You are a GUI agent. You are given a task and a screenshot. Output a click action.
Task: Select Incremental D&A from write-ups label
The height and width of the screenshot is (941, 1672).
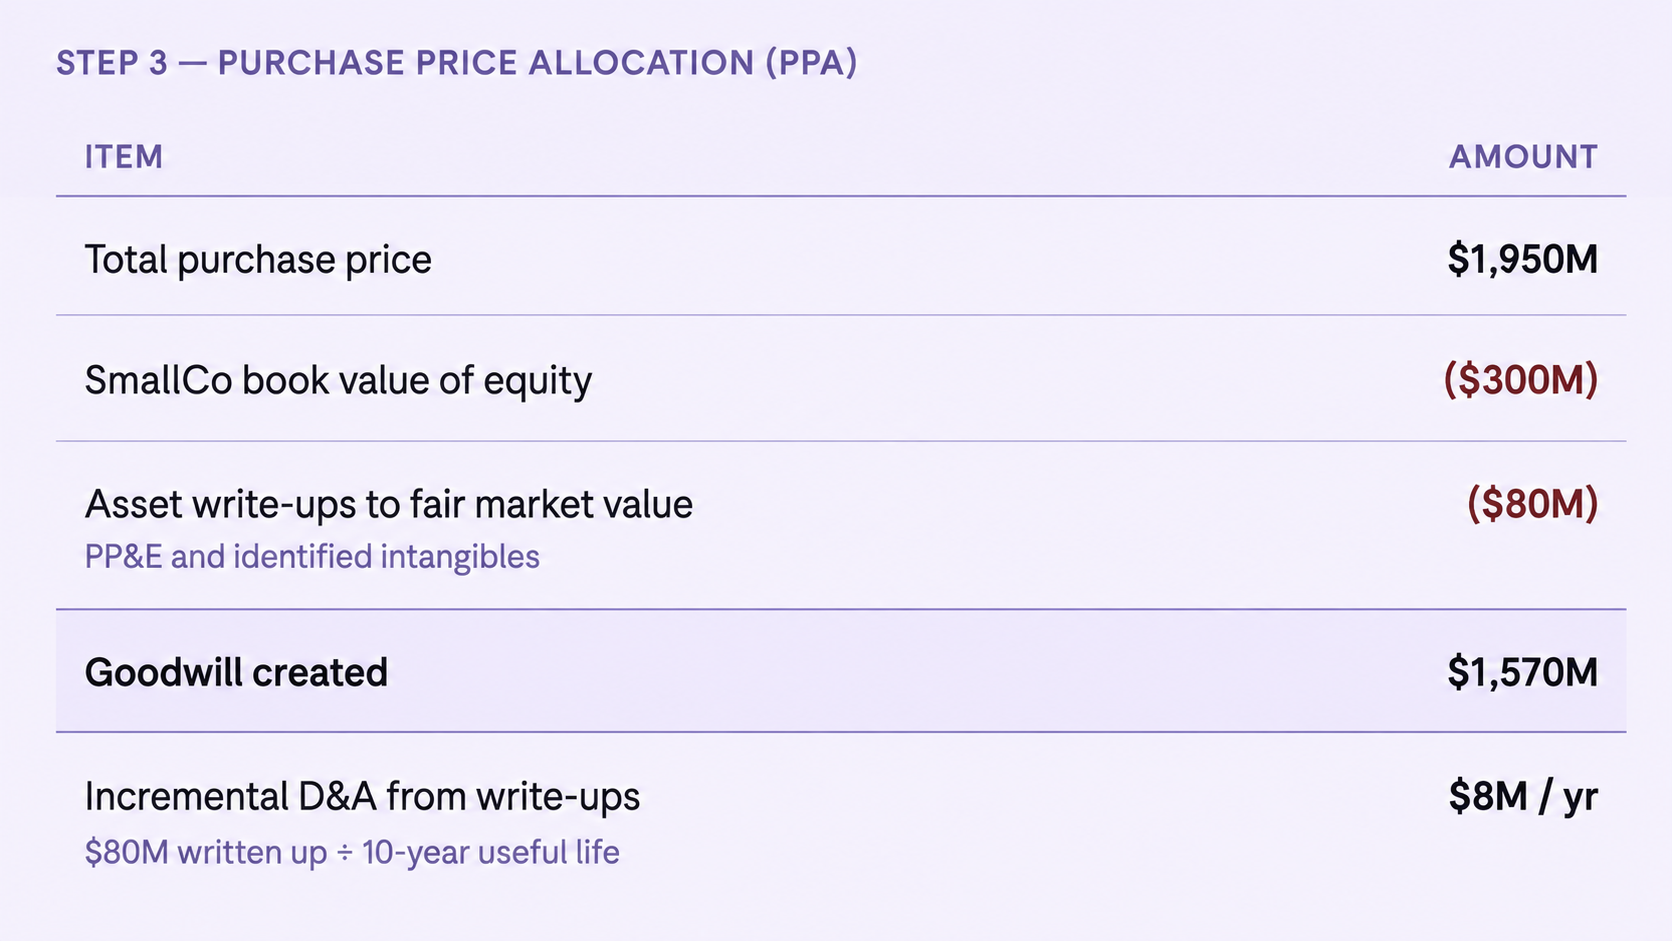(x=362, y=797)
